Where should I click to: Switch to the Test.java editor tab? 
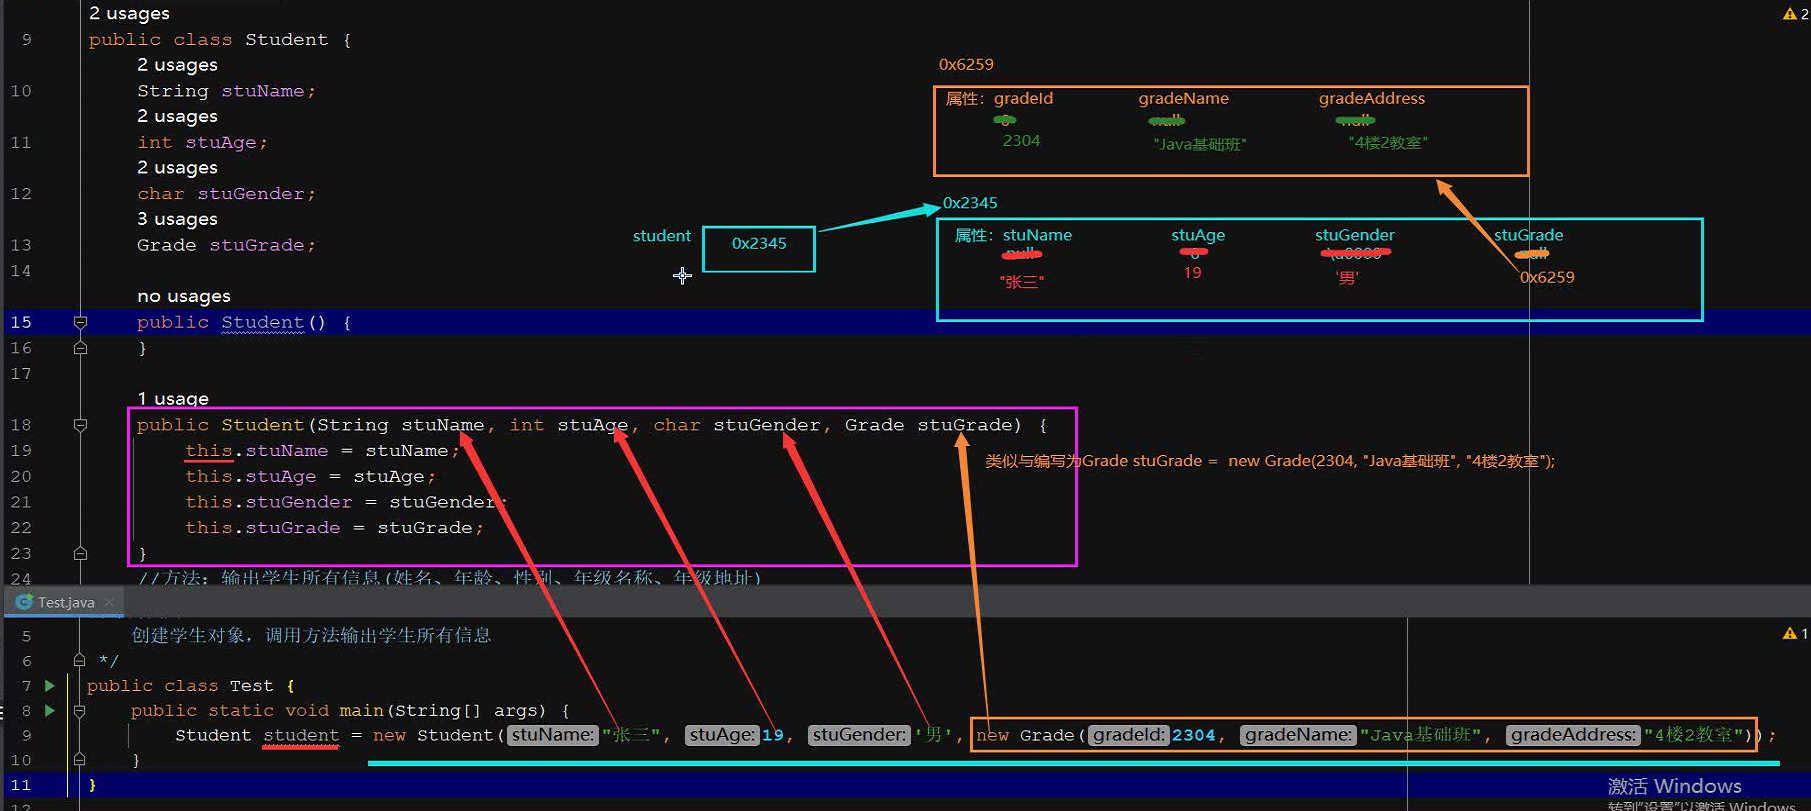(66, 602)
